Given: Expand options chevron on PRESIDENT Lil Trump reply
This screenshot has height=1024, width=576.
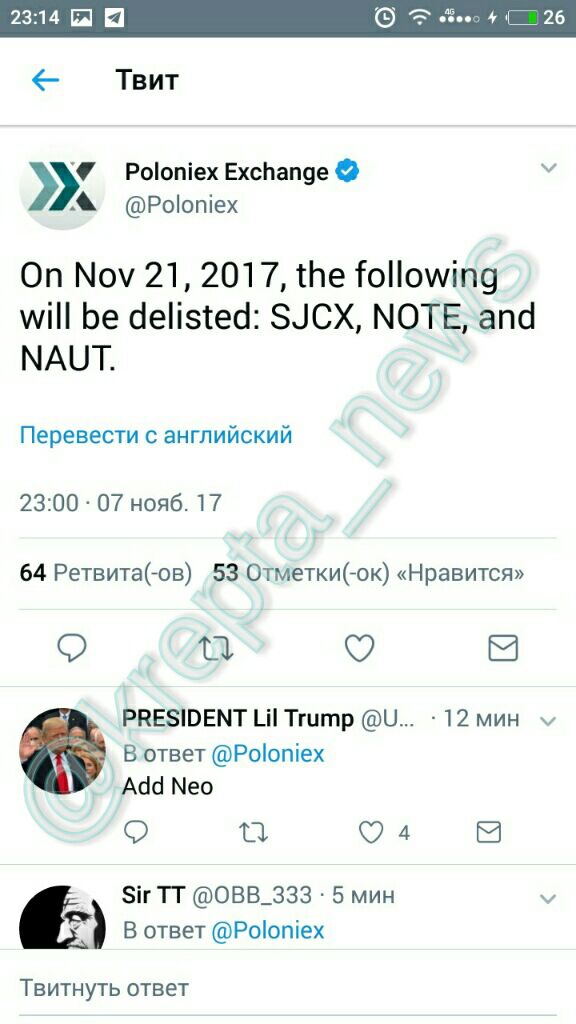Looking at the screenshot, I should (548, 721).
